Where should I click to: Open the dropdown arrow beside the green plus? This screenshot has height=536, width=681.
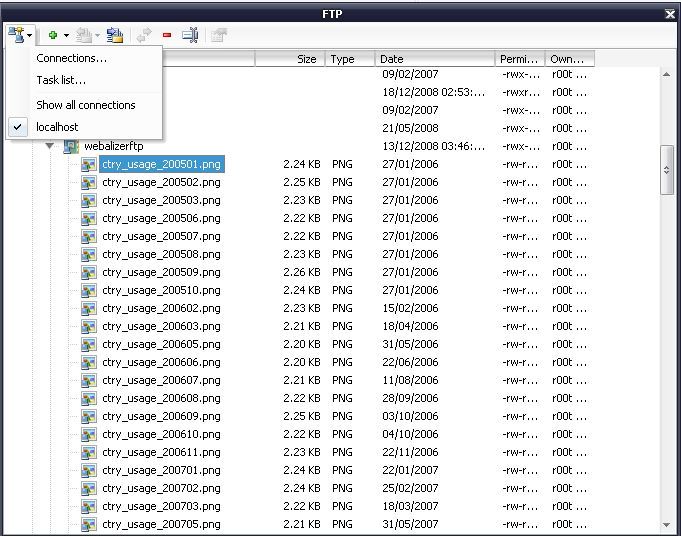click(66, 35)
